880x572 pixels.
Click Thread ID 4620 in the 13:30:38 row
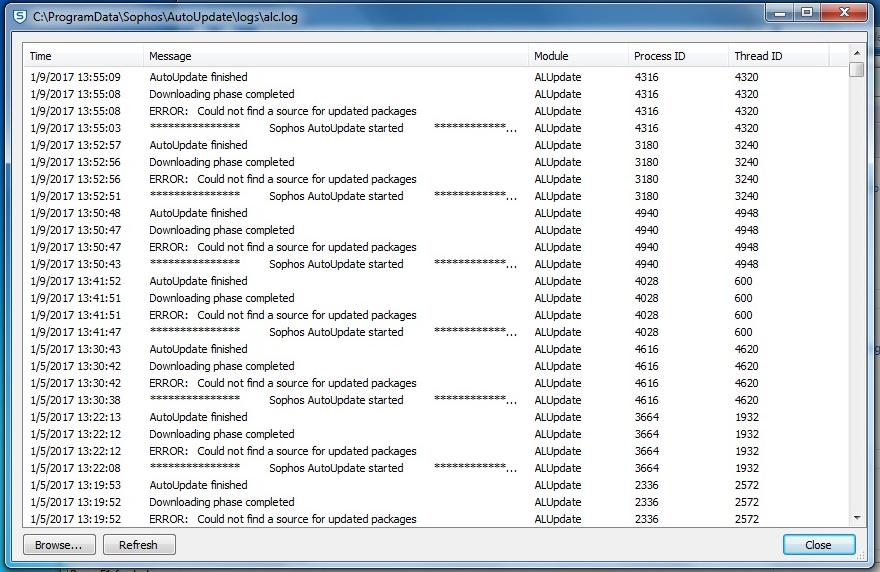[x=746, y=400]
